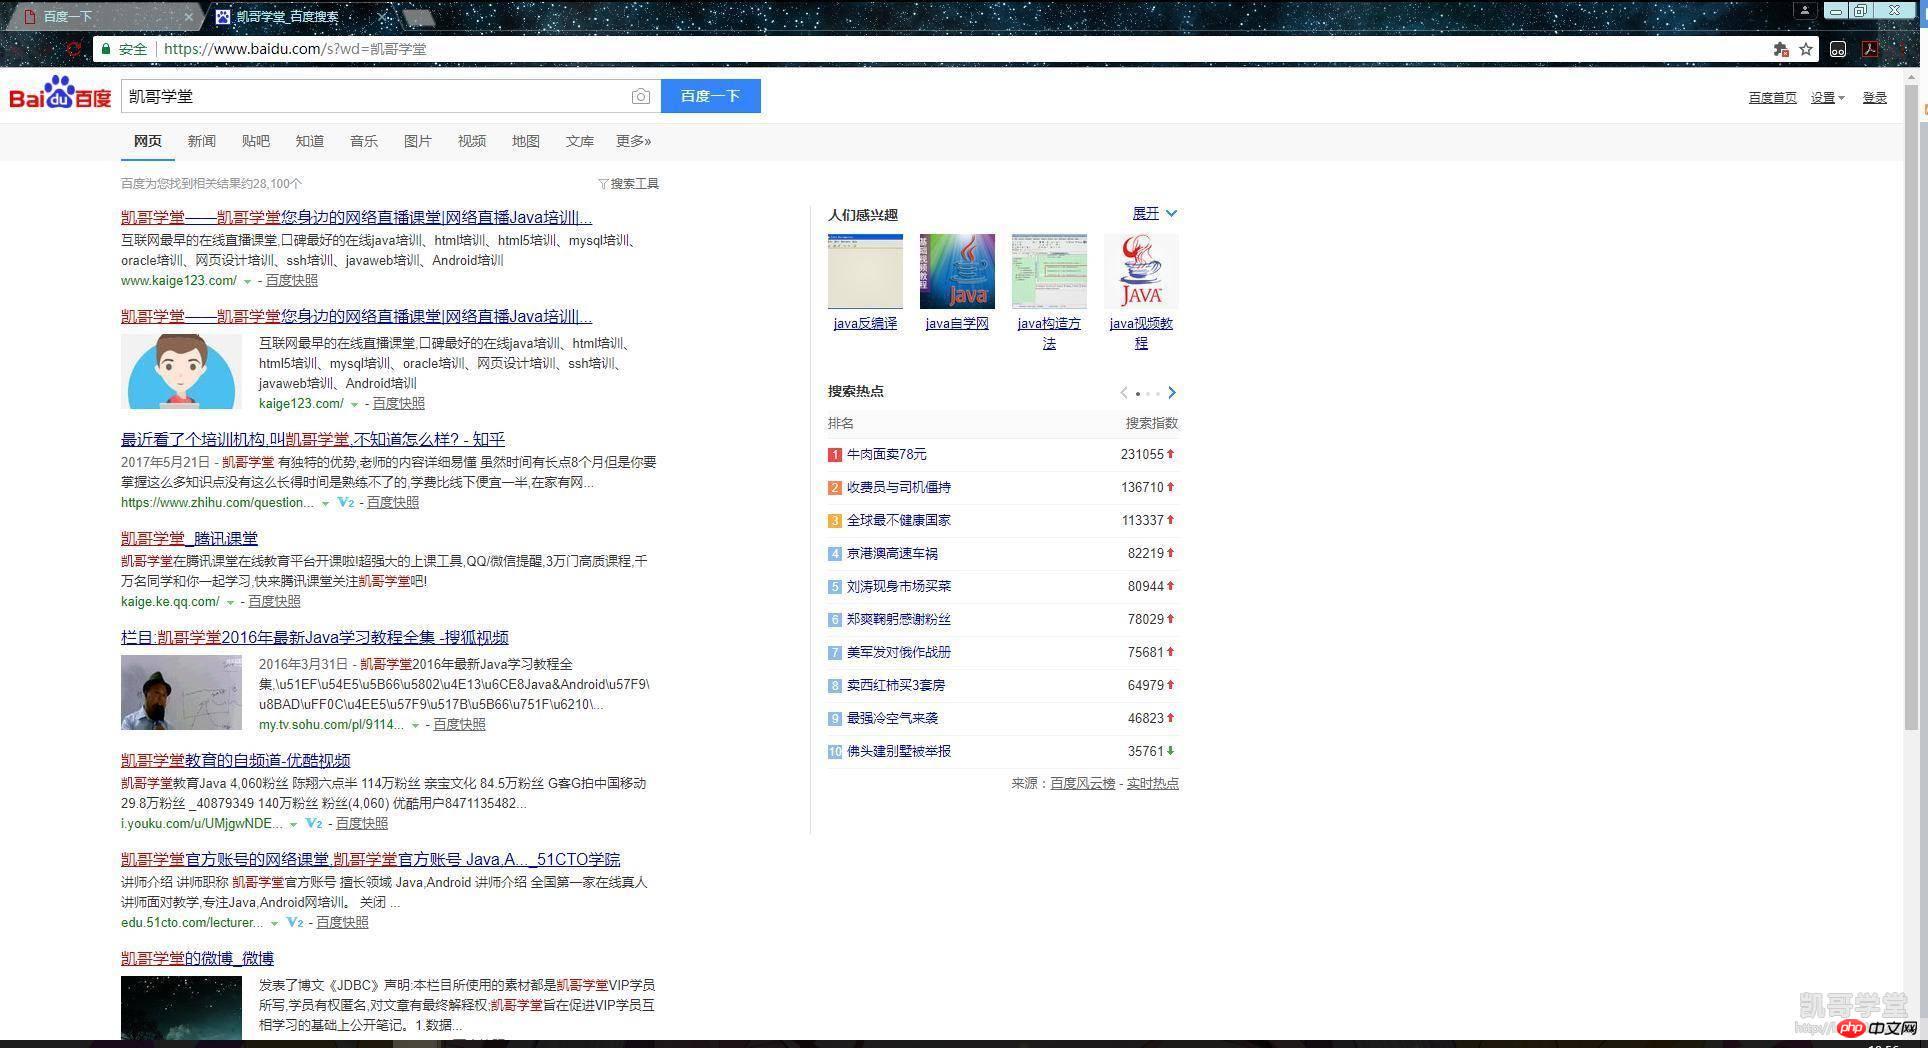Screen dimensions: 1928x1048
Task: Switch to 知道 search tab
Action: [310, 141]
